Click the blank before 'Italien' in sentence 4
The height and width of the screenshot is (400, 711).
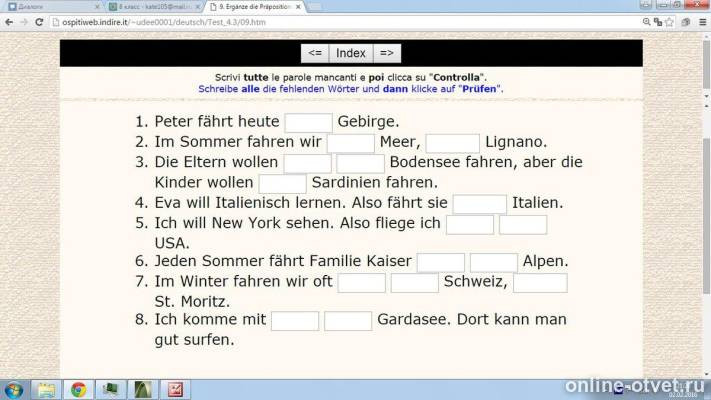click(480, 204)
